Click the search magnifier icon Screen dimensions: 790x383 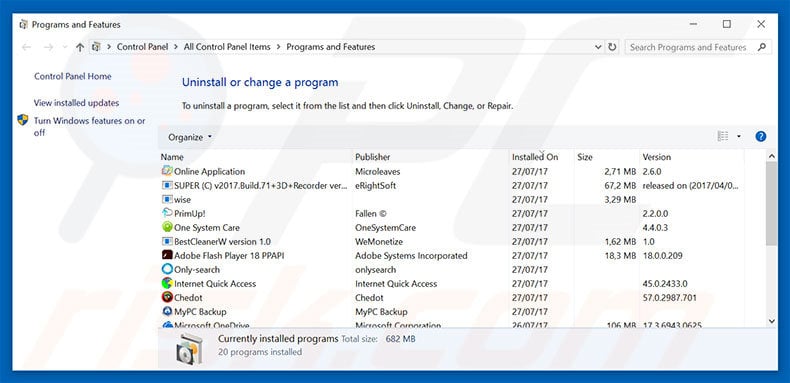tap(762, 47)
